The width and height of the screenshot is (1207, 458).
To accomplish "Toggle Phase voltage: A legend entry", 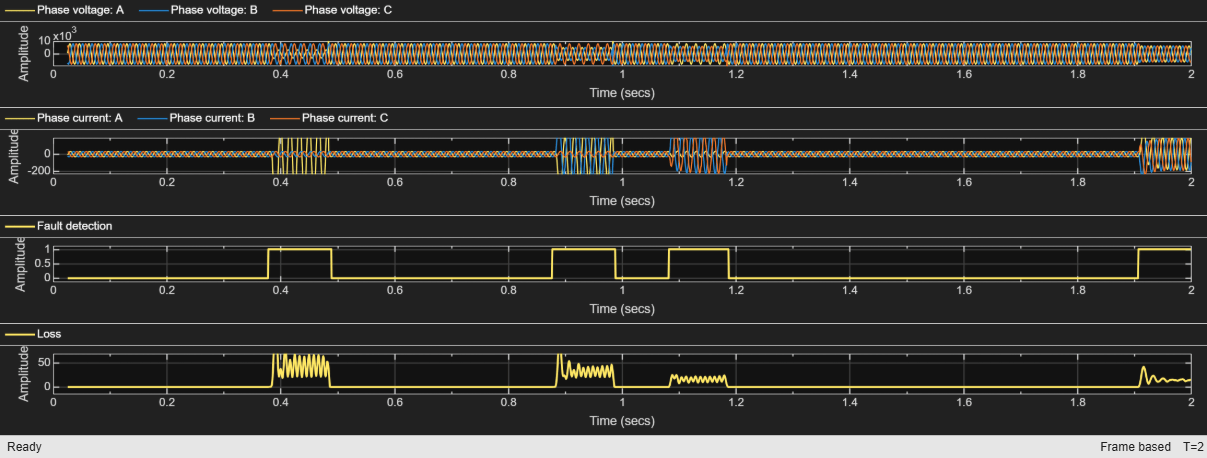I will [x=65, y=10].
